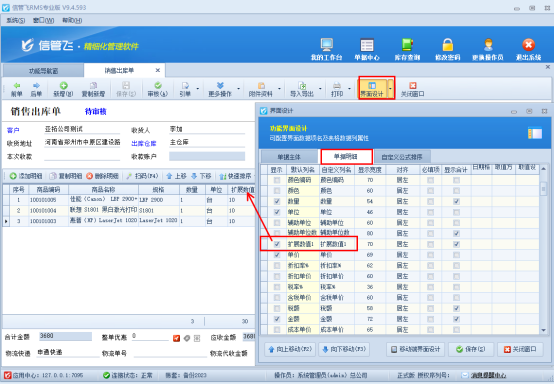The height and width of the screenshot is (384, 554).
Task: Click the 新增 green plus toolbar icon
Action: (64, 85)
